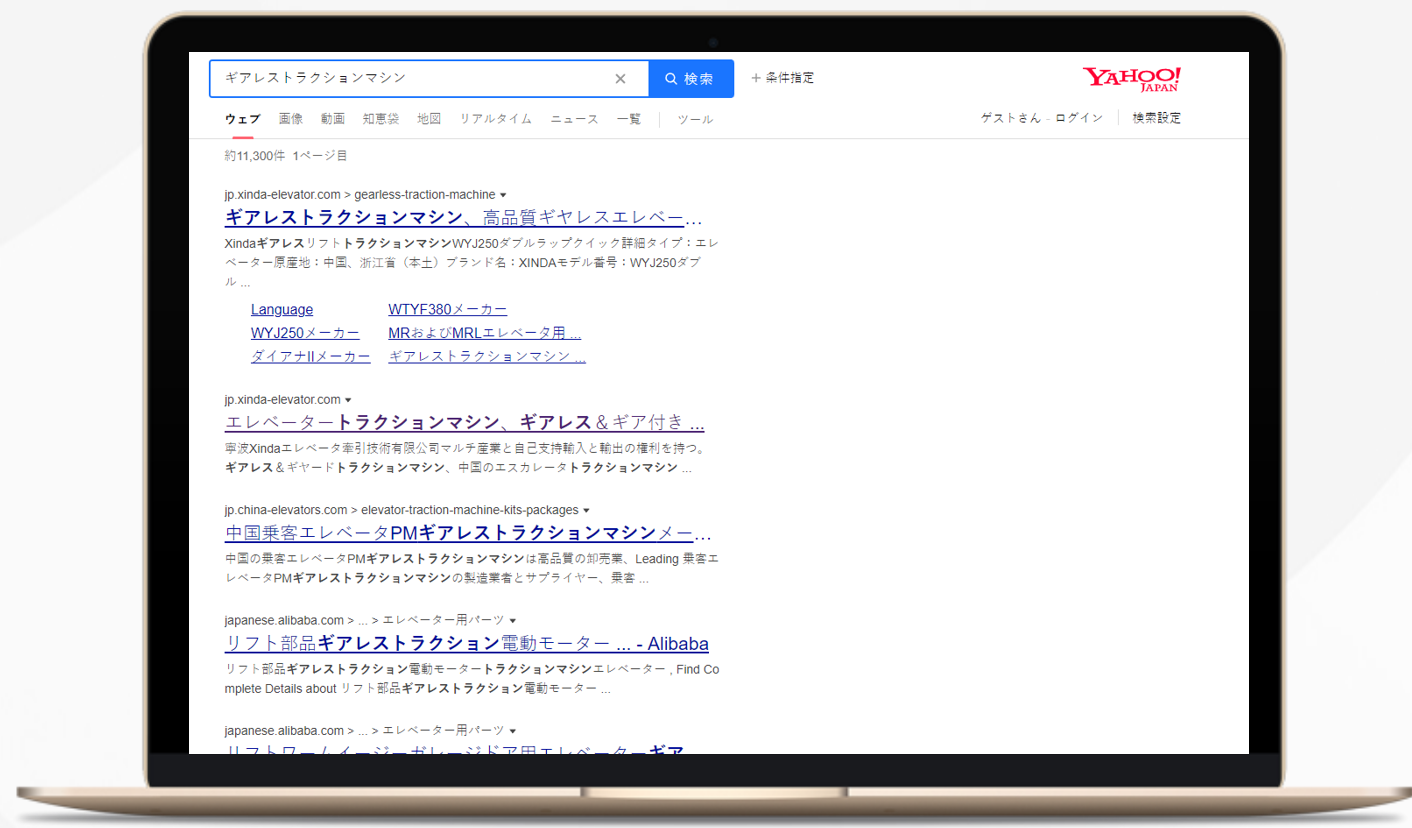Open the Language sublink
This screenshot has height=828, width=1412.
281,309
